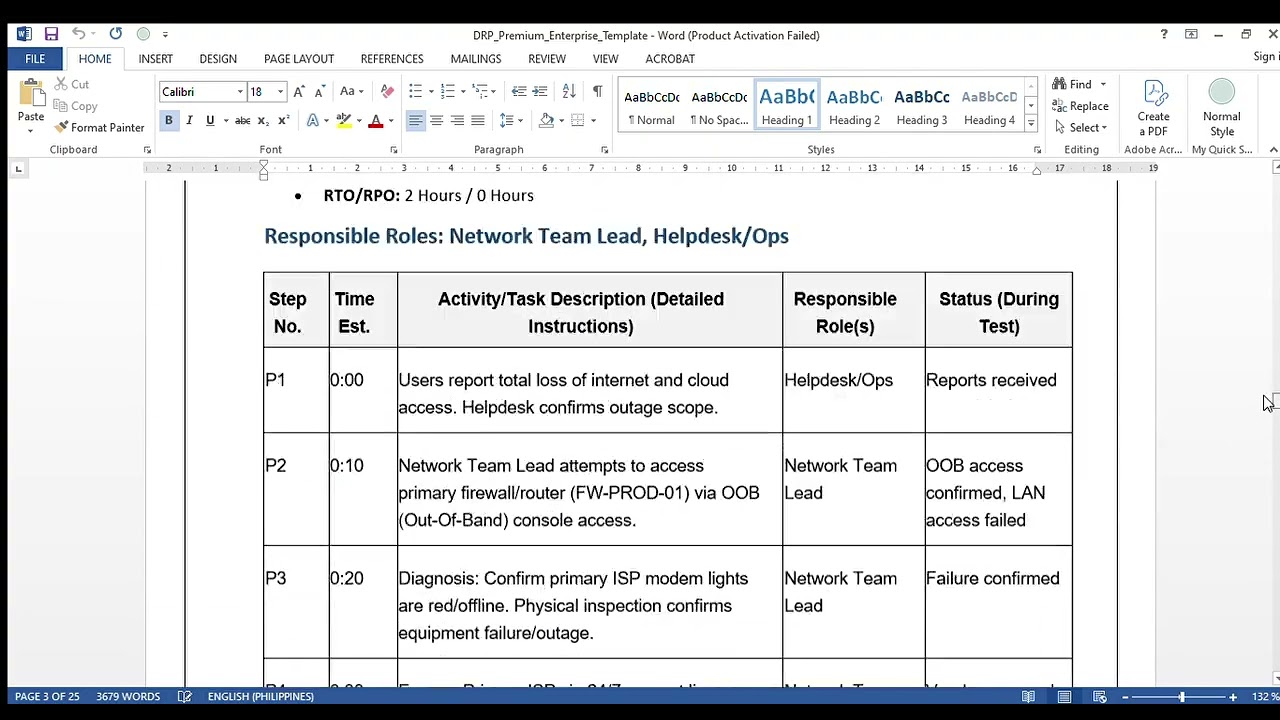Screen dimensions: 1280x720
Task: Click the Replace button
Action: tap(1080, 107)
